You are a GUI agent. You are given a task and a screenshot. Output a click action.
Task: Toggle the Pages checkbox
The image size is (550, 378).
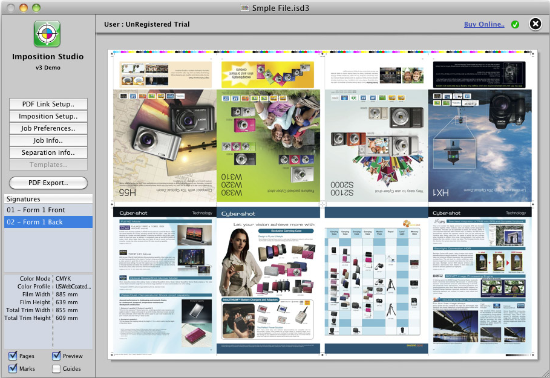pos(13,356)
